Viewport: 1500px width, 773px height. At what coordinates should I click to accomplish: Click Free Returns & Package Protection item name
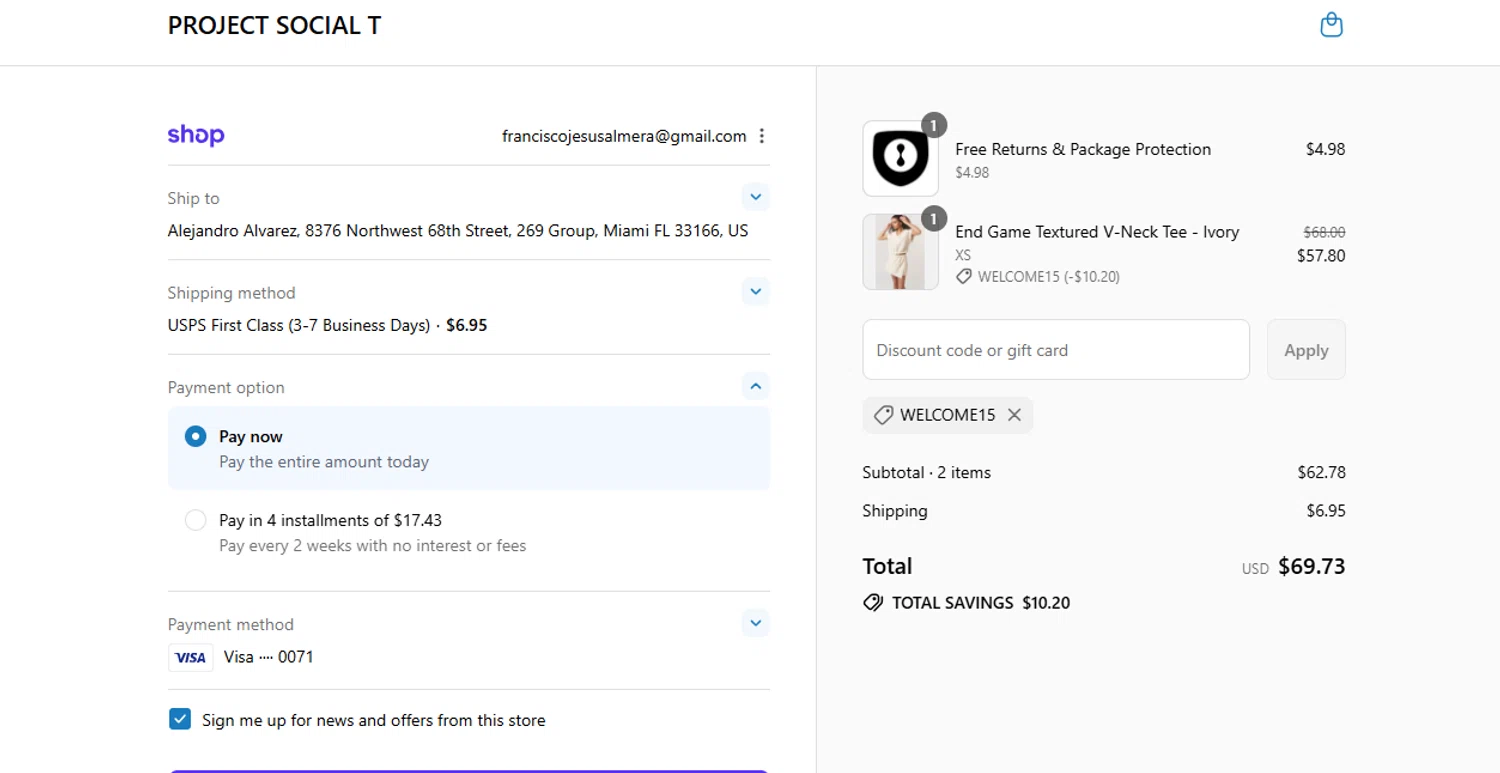click(1083, 149)
